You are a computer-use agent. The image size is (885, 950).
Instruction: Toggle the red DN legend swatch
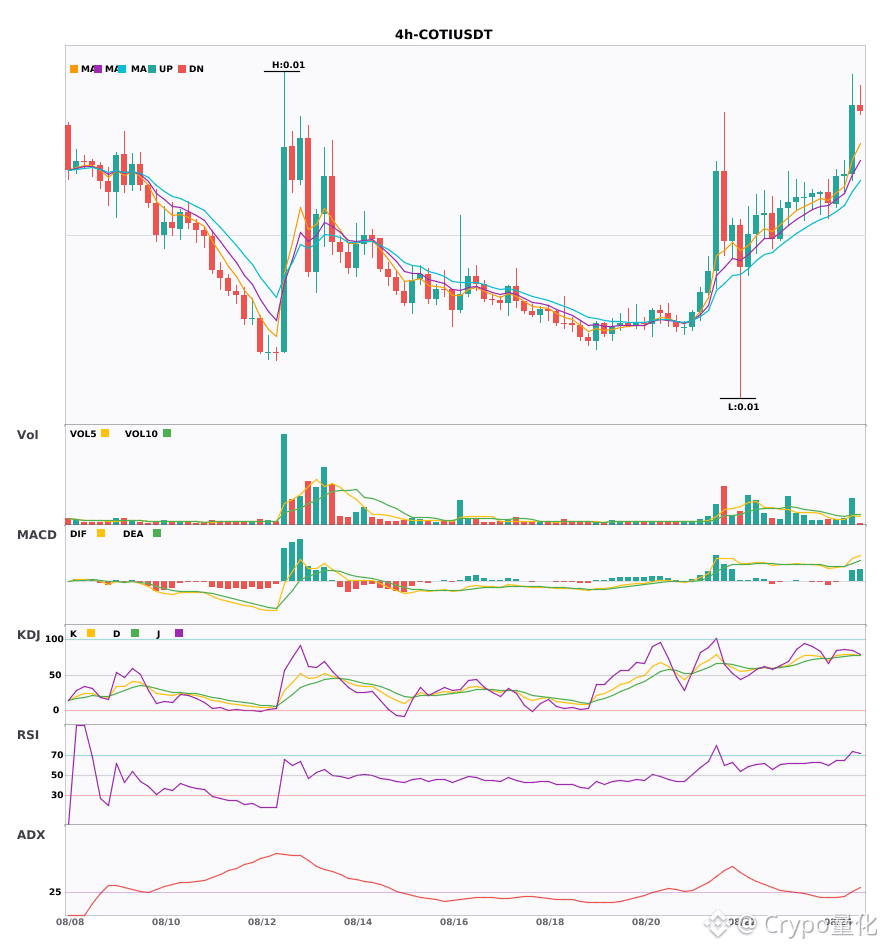point(182,69)
